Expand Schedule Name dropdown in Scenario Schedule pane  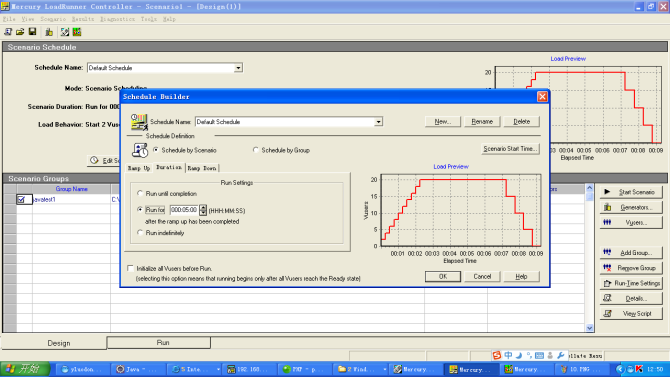coord(238,68)
